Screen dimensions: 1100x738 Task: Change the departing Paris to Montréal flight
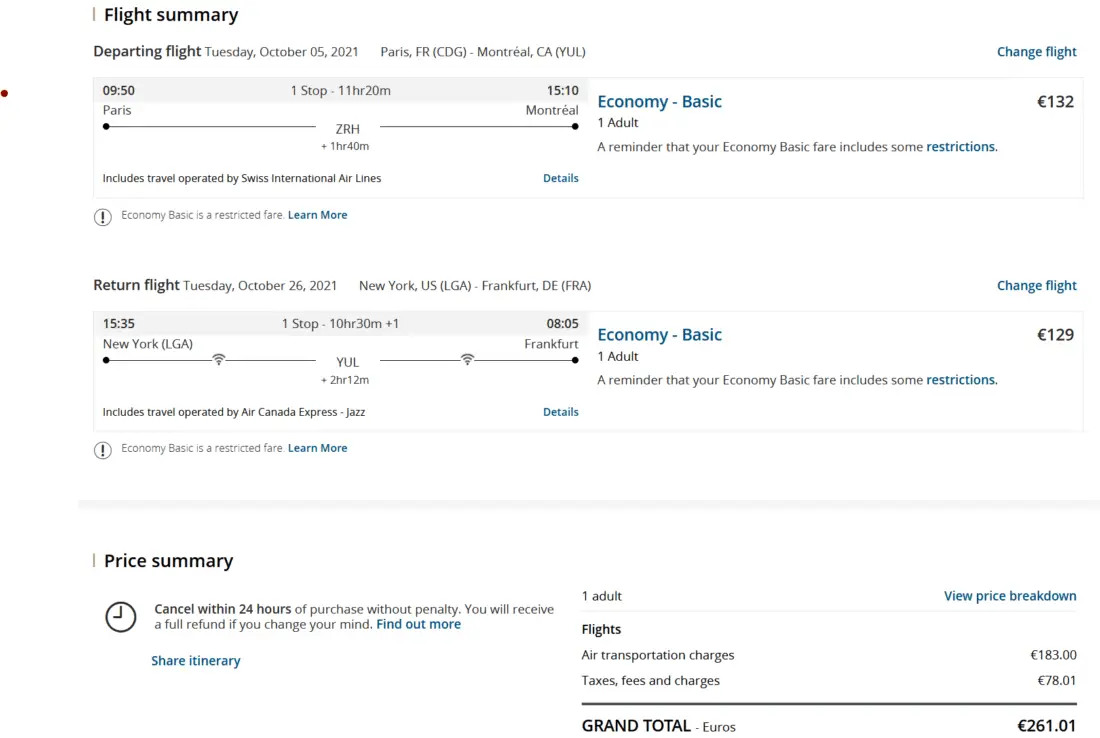tap(1036, 52)
